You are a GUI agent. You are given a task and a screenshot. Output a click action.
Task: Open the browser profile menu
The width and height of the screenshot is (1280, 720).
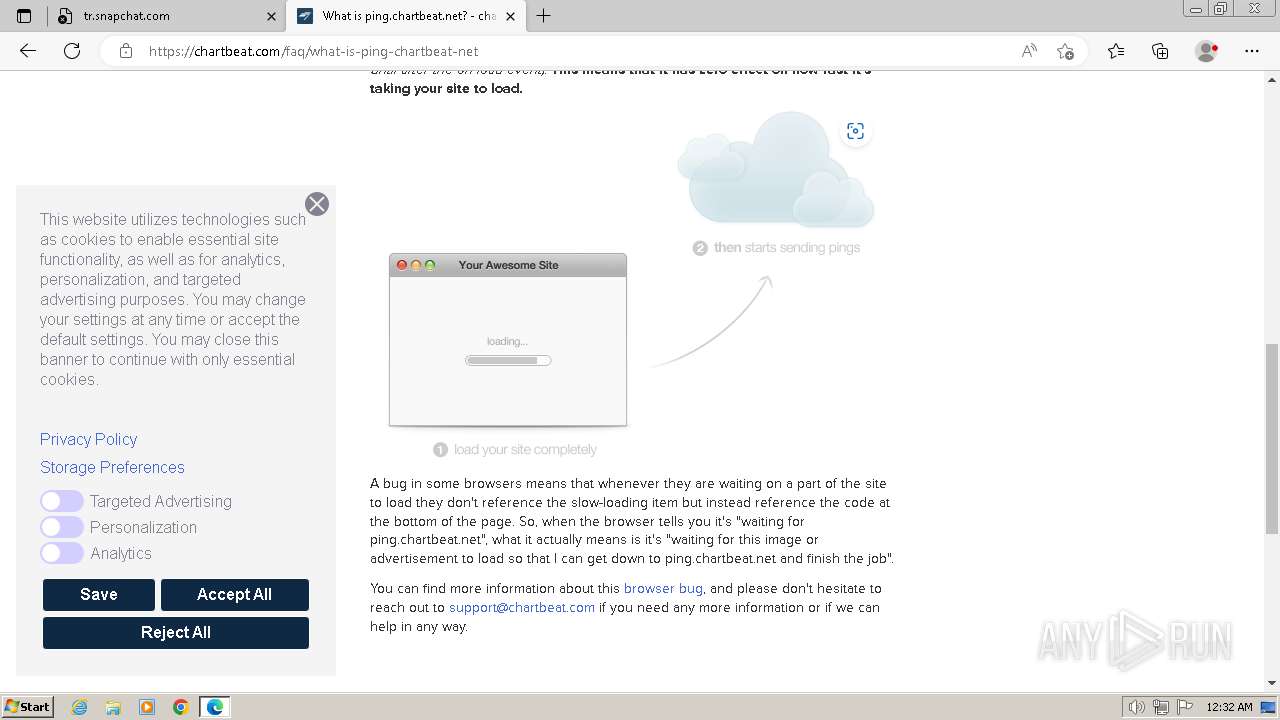tap(1207, 51)
